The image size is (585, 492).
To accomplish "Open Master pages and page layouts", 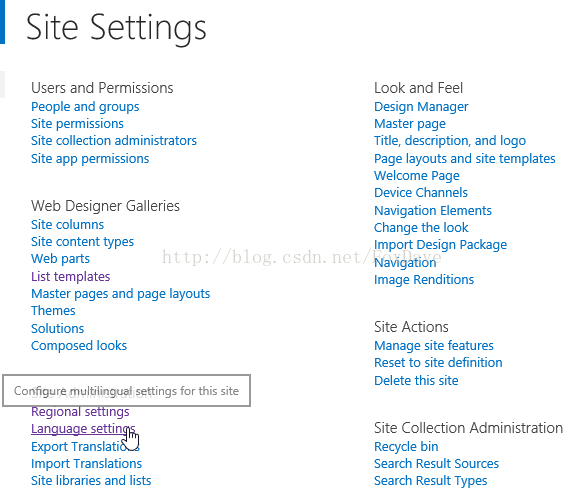I will [121, 294].
